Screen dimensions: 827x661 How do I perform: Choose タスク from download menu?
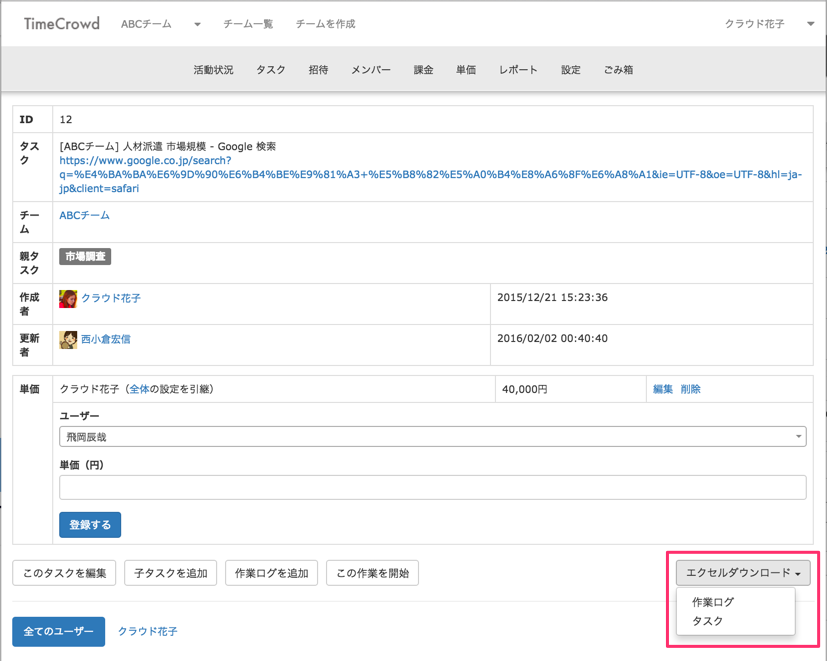707,621
